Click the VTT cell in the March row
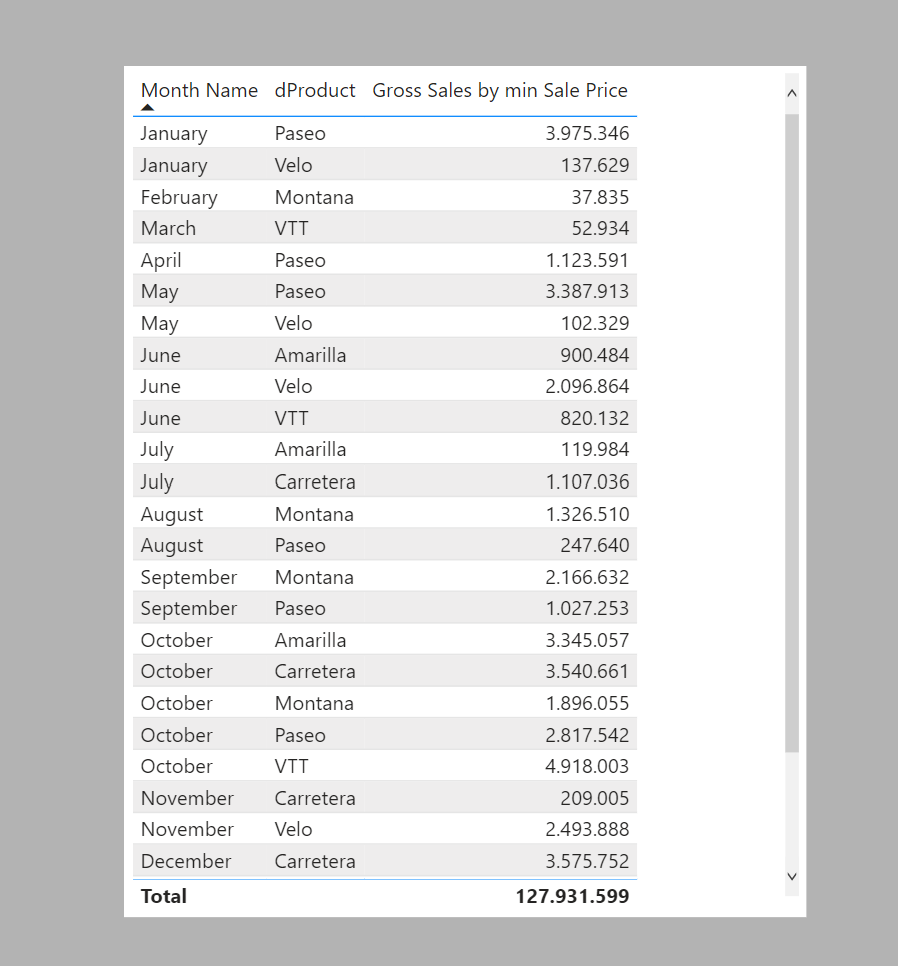Image resolution: width=898 pixels, height=966 pixels. click(291, 228)
